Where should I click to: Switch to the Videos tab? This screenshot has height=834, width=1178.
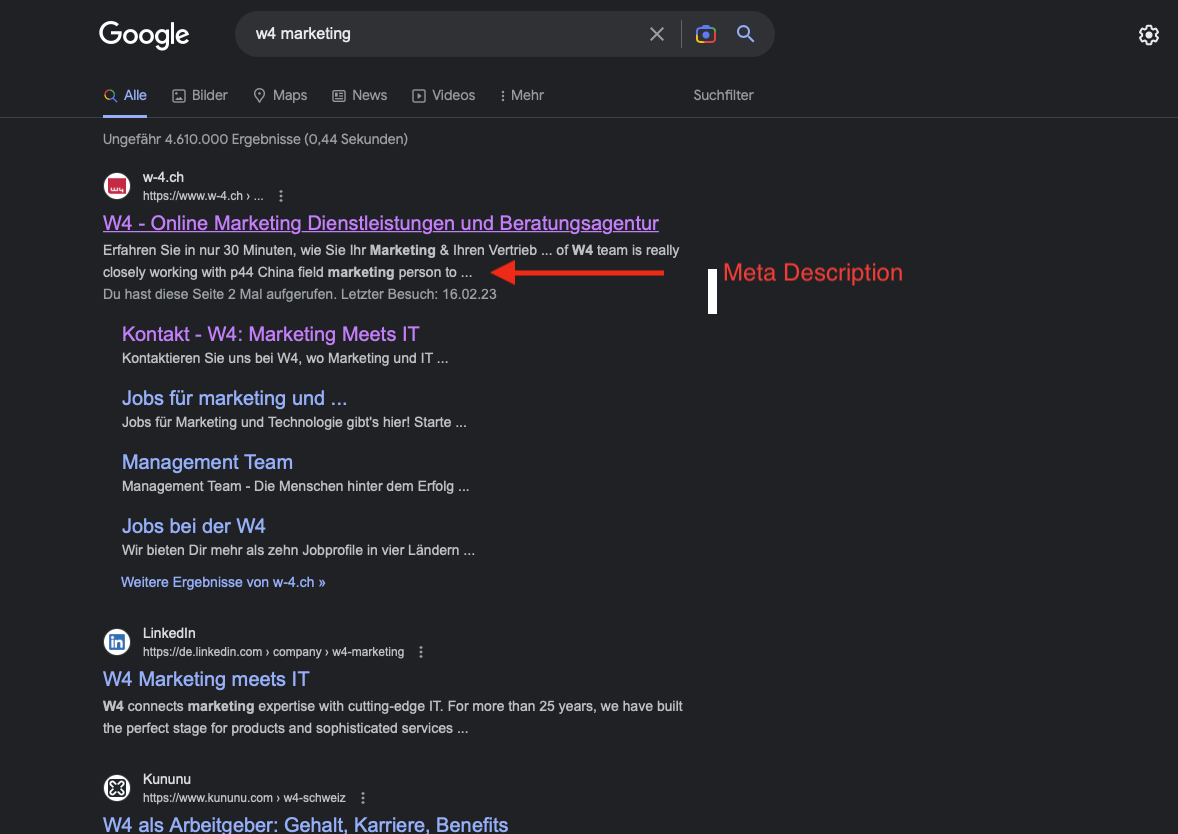pos(443,95)
